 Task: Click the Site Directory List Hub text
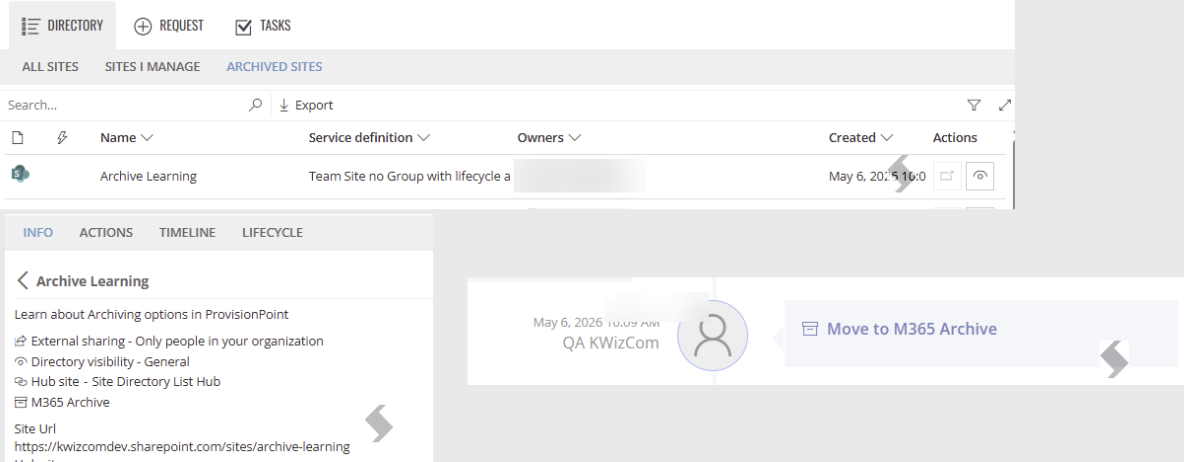pos(156,382)
